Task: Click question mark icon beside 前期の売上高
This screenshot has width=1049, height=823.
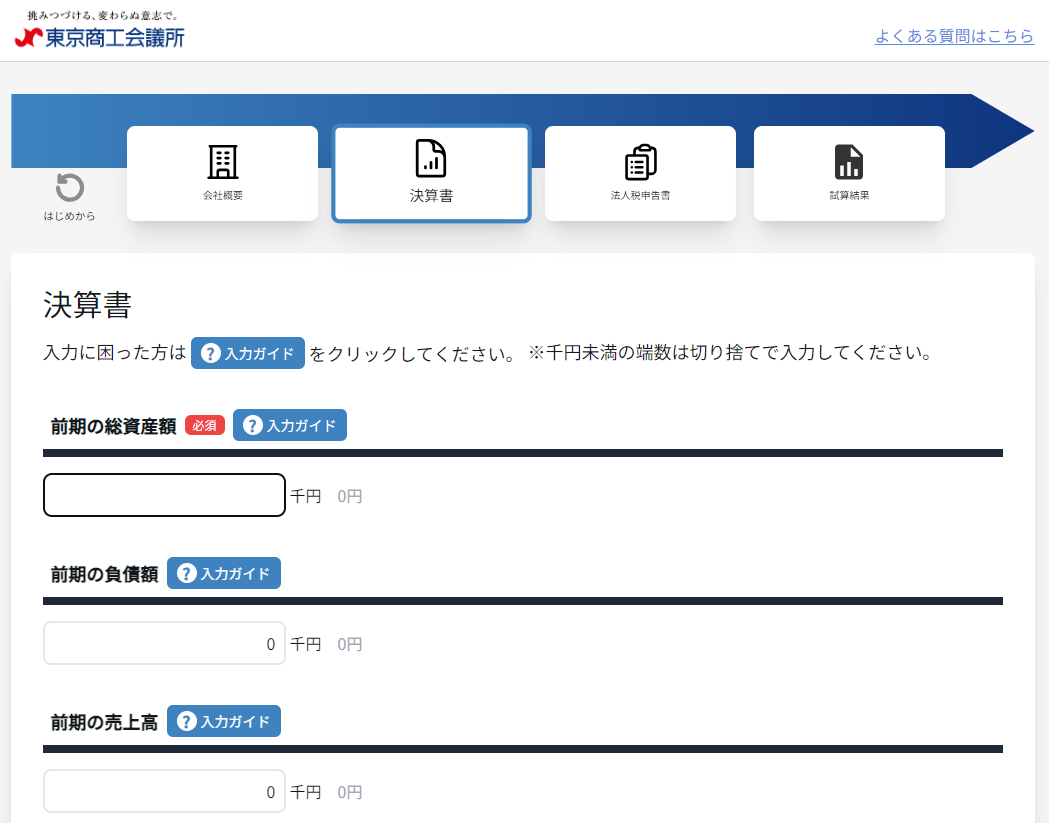Action: pyautogui.click(x=187, y=722)
